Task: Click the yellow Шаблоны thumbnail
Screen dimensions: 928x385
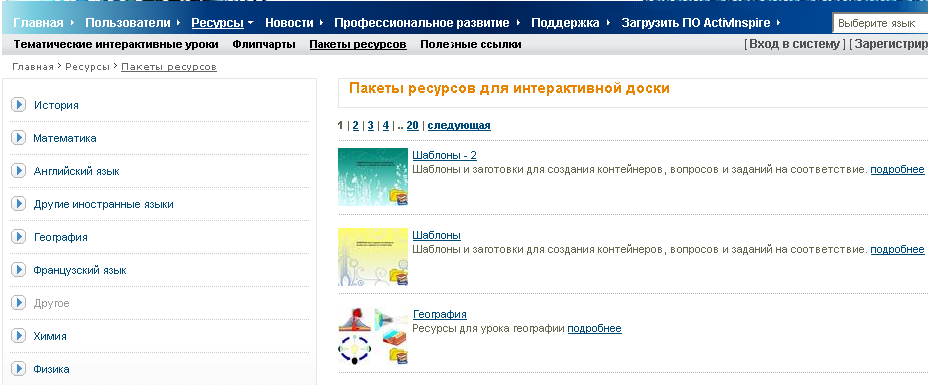Action: point(373,257)
